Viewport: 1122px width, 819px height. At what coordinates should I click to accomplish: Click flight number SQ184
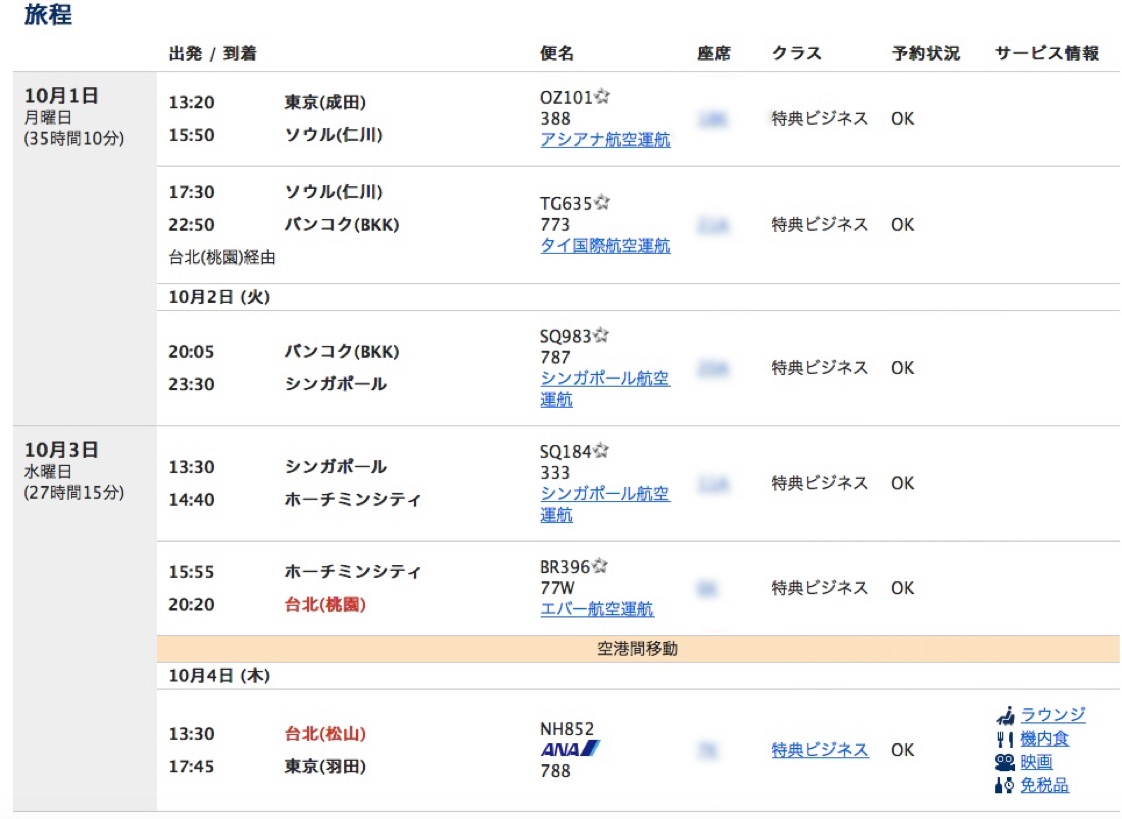tap(565, 451)
